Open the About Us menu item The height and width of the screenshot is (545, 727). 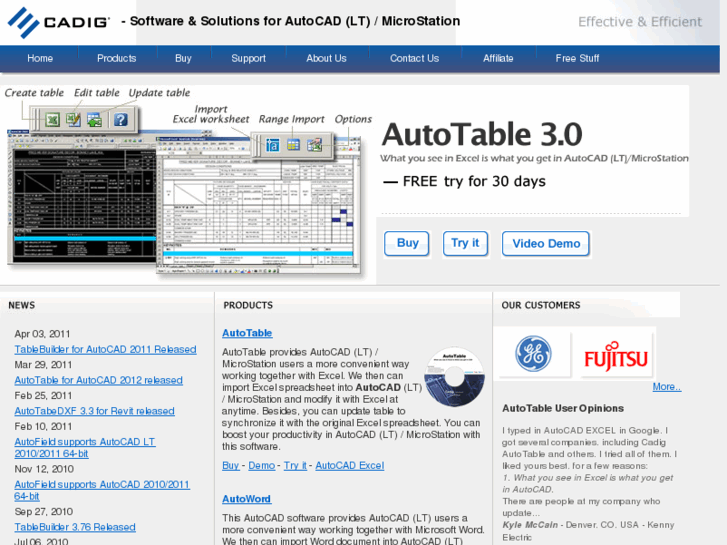(326, 58)
